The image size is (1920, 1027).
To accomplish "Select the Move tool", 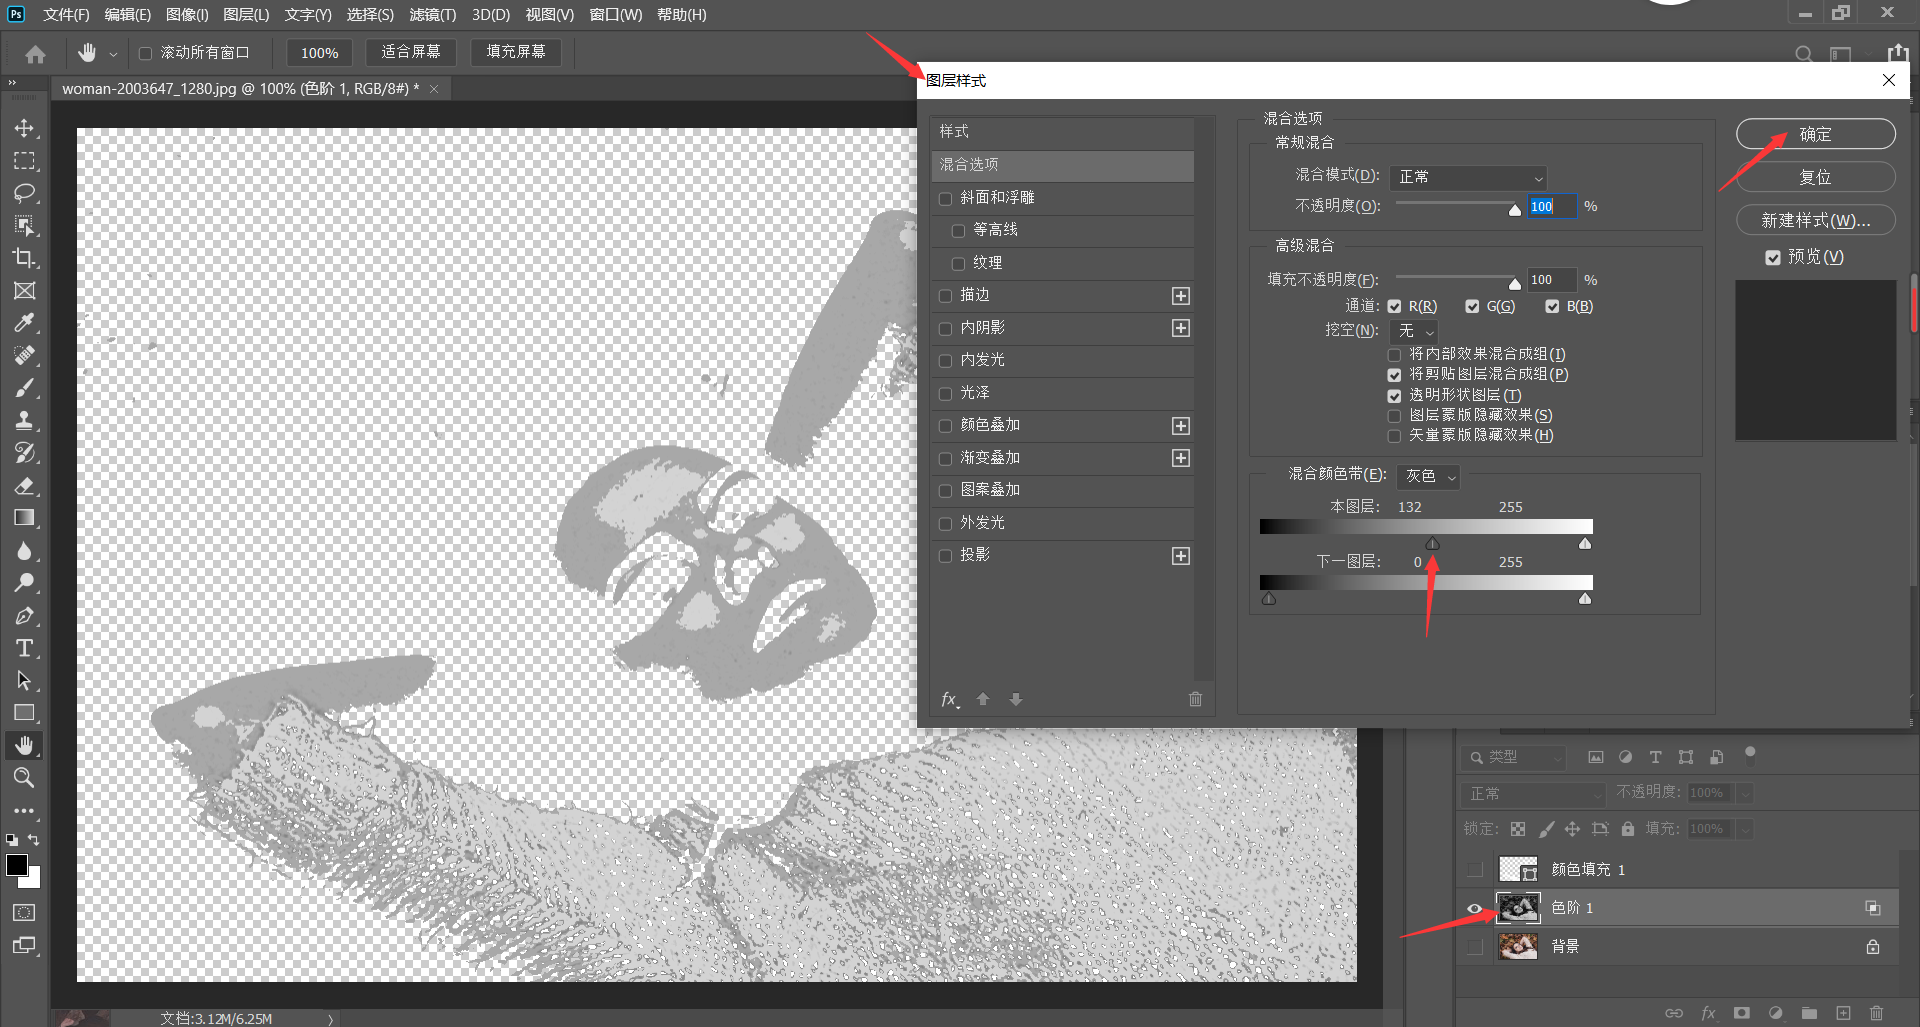I will coord(24,128).
